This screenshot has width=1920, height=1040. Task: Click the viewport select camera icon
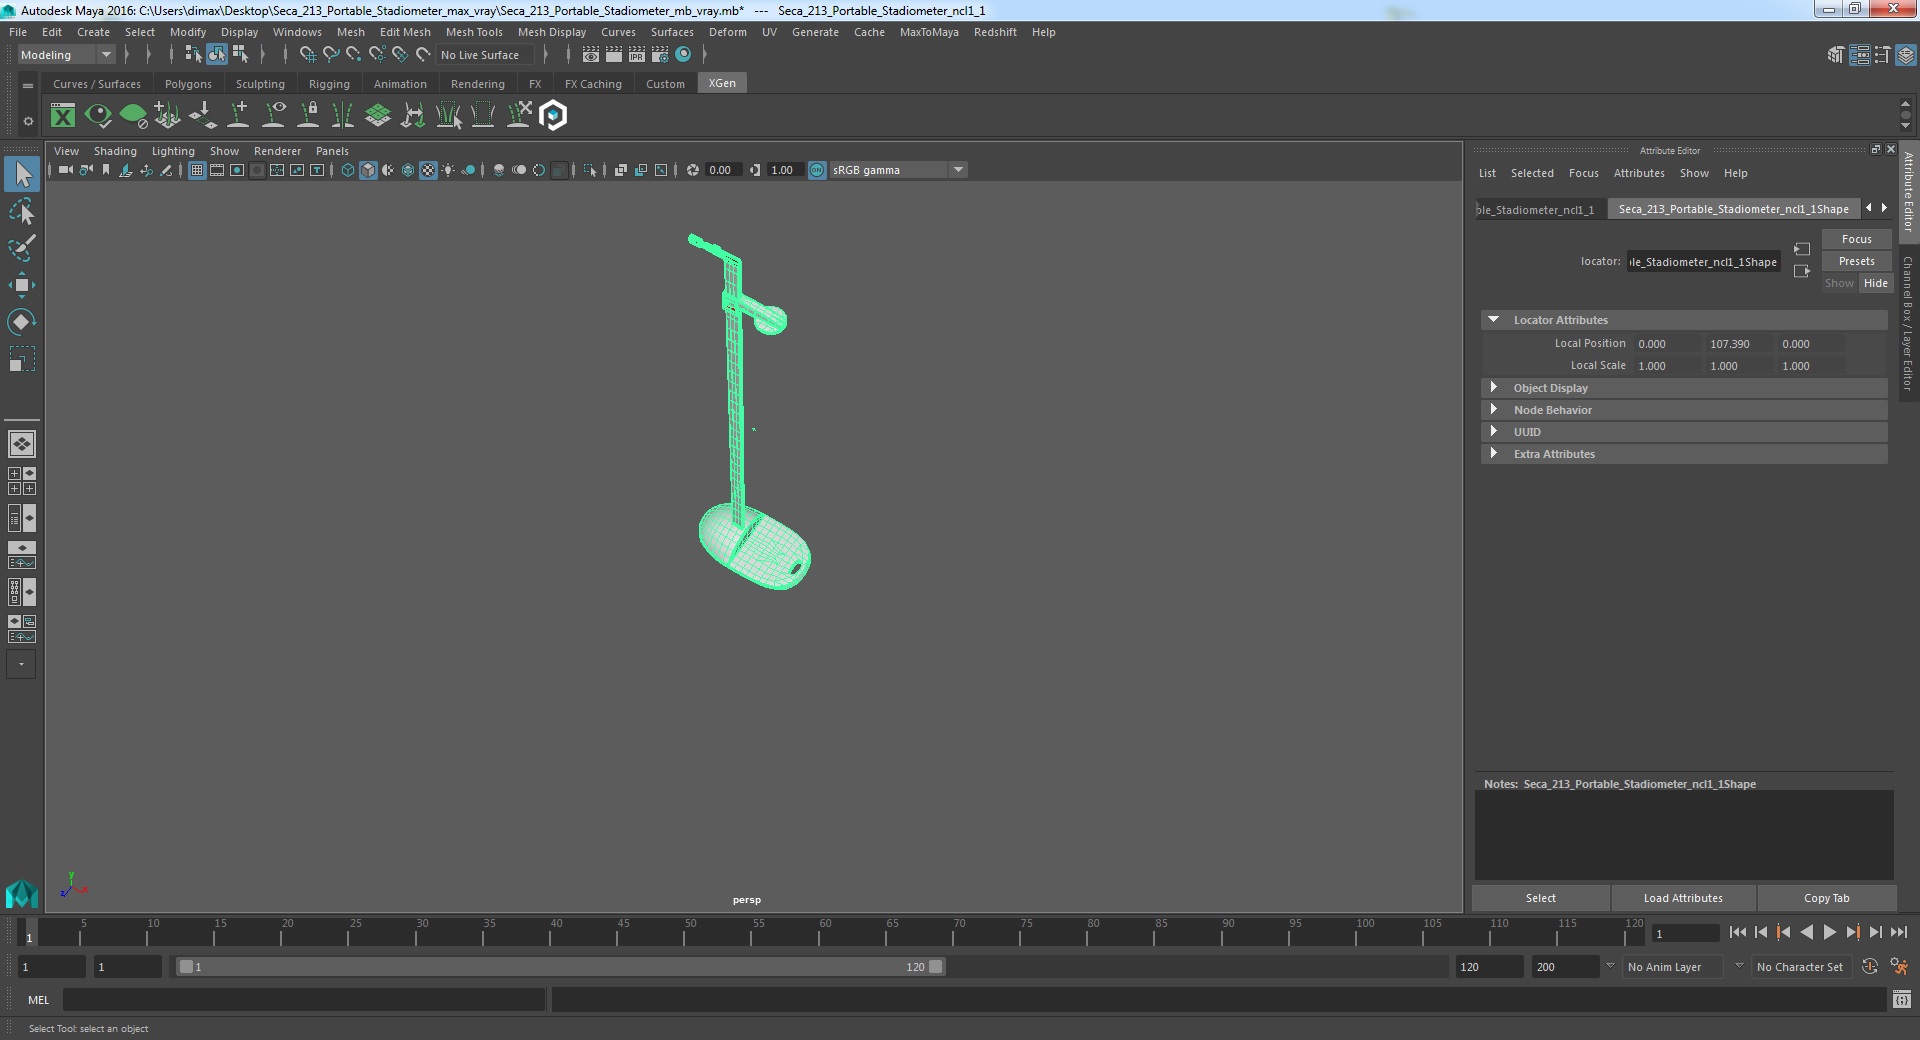click(x=65, y=170)
